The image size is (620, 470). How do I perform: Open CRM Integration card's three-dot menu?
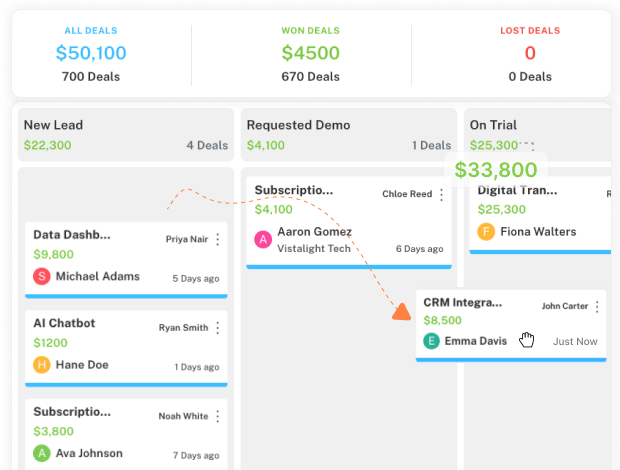(x=597, y=307)
